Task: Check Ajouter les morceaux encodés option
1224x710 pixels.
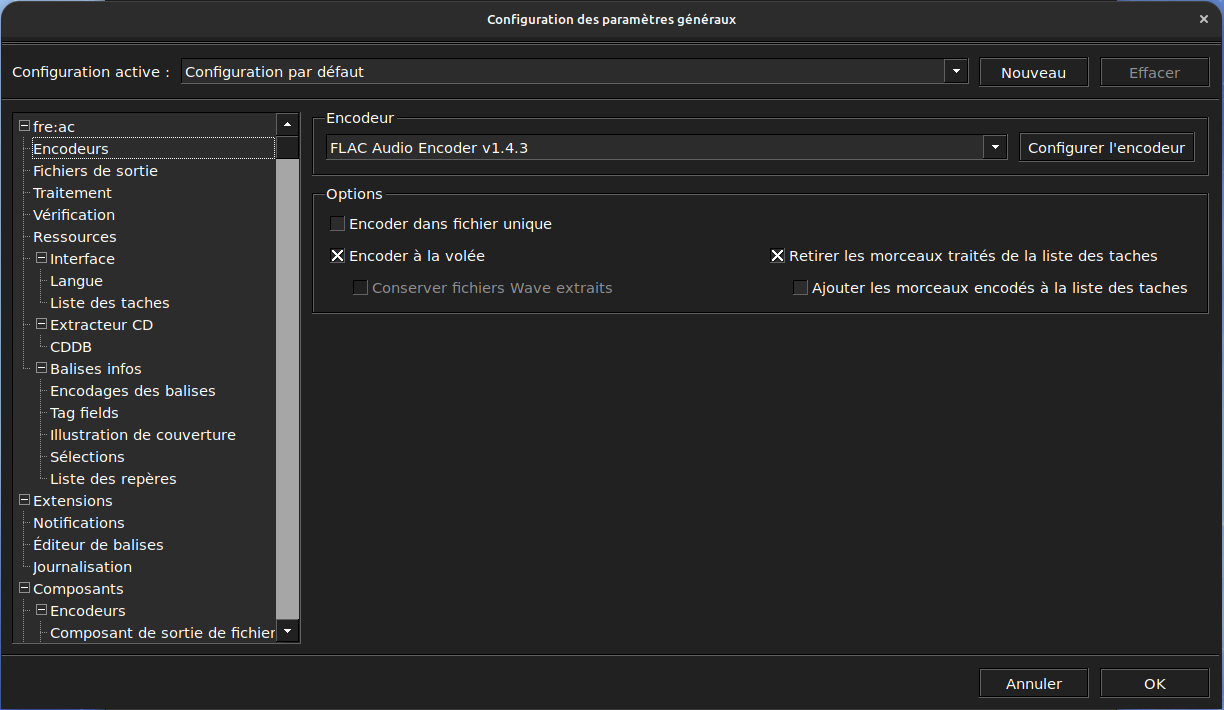Action: (800, 288)
